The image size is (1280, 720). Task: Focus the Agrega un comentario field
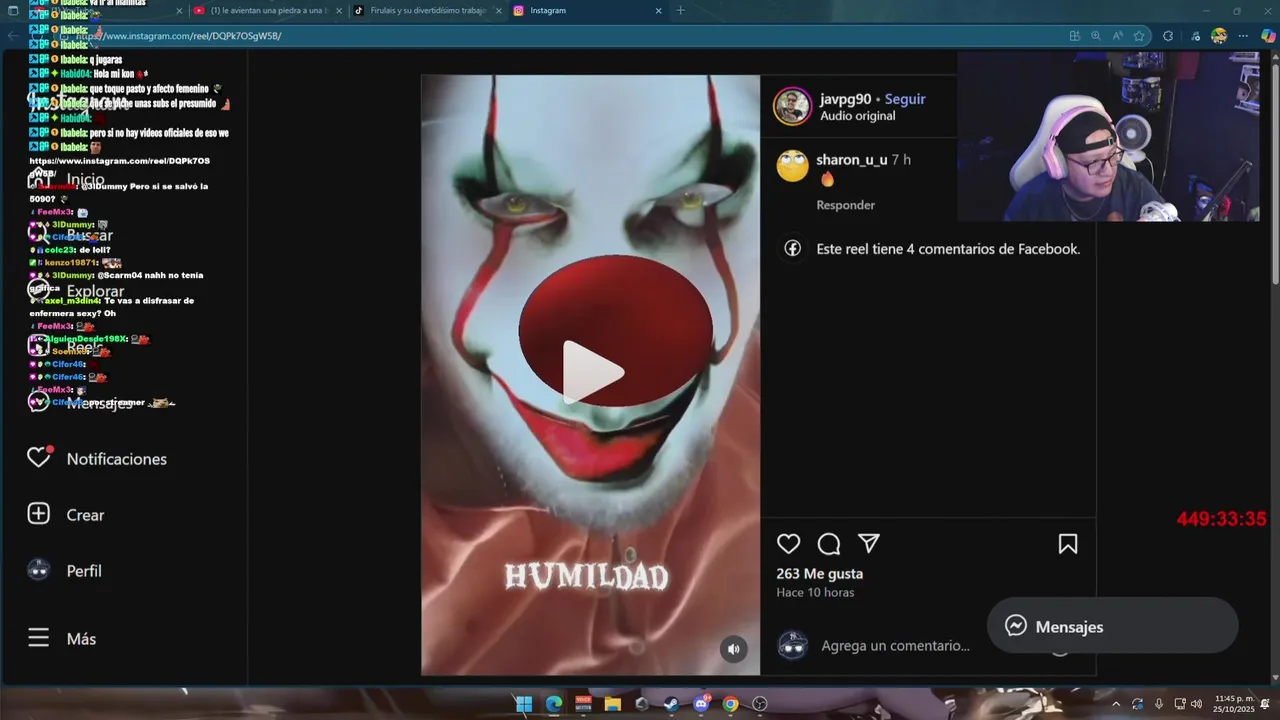895,646
